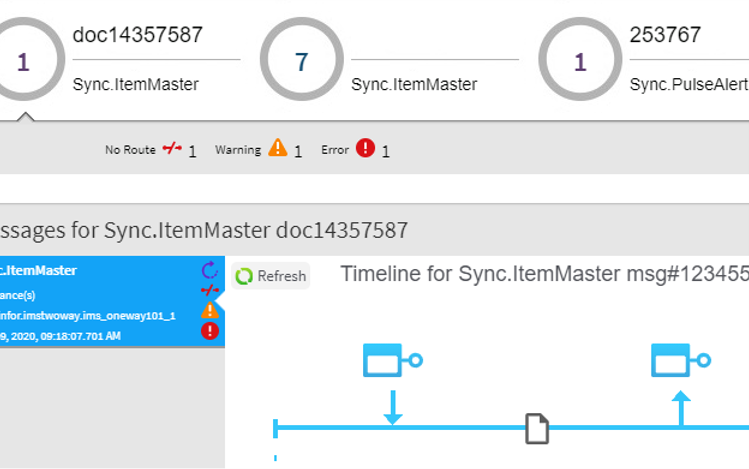The height and width of the screenshot is (469, 749).
Task: Click the timeline start marker
Action: point(275,428)
